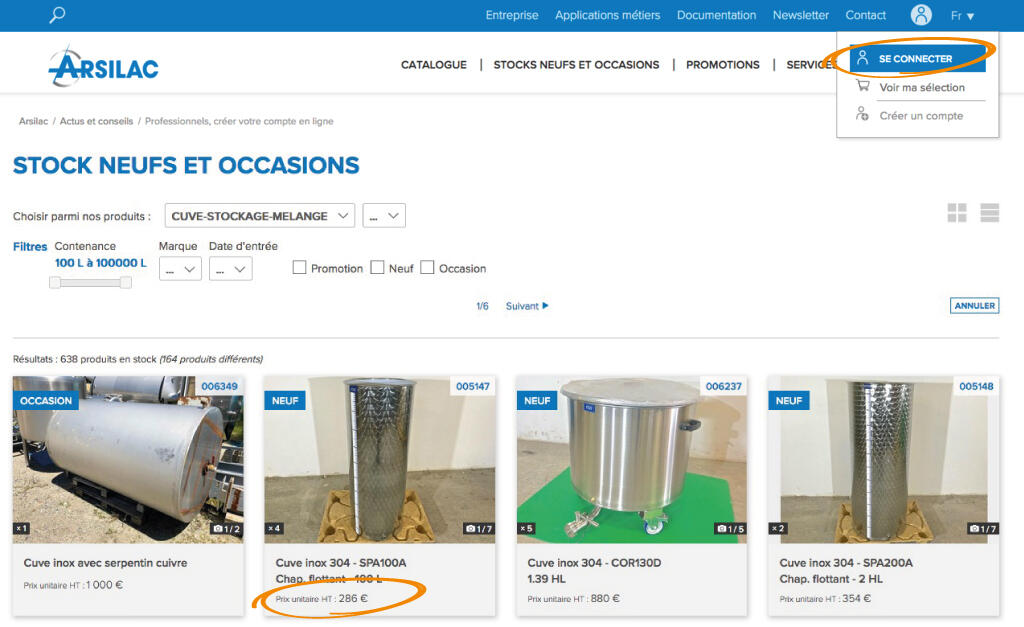Click quantity badge ×1 on serpentin cuivre card
The image size is (1024, 627).
(22, 528)
